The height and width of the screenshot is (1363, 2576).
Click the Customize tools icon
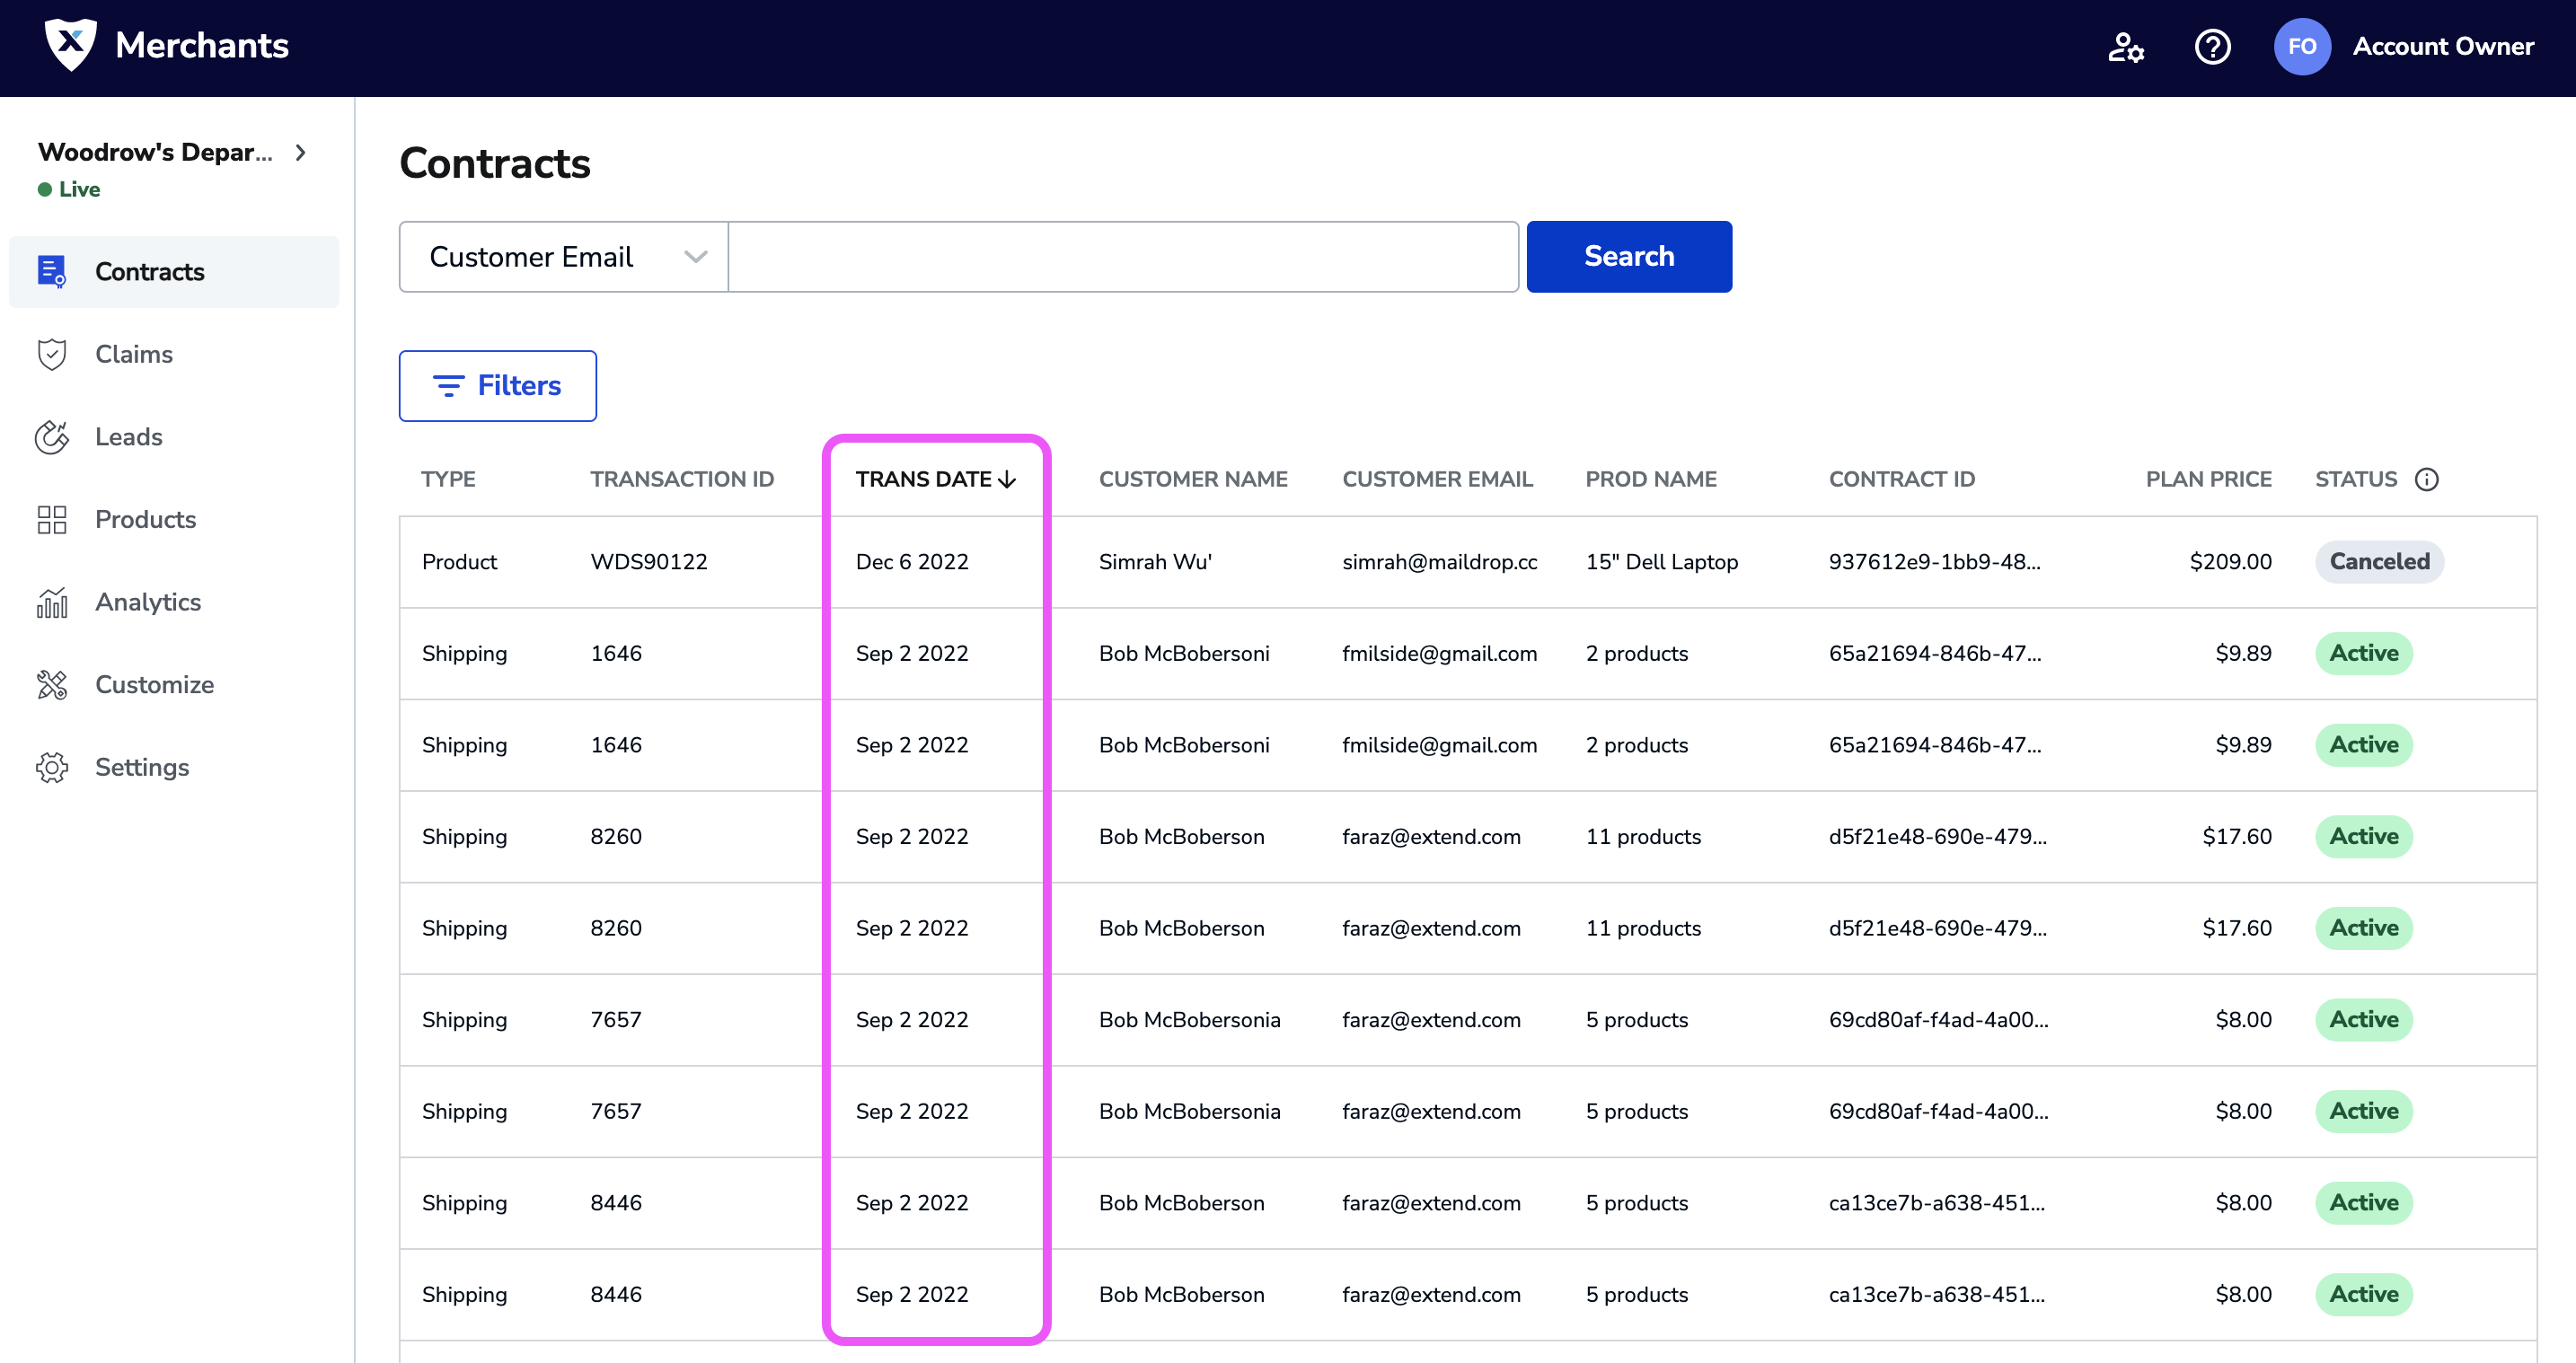tap(52, 685)
